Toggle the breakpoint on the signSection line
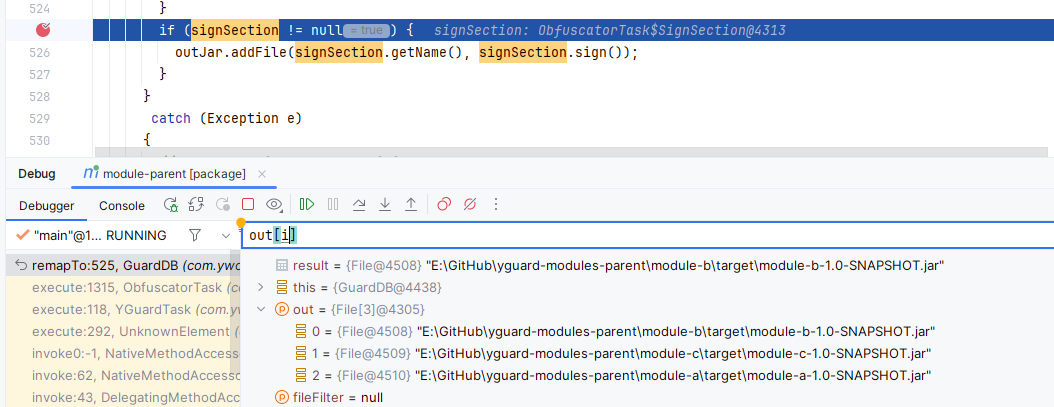The width and height of the screenshot is (1054, 407). pos(44,30)
